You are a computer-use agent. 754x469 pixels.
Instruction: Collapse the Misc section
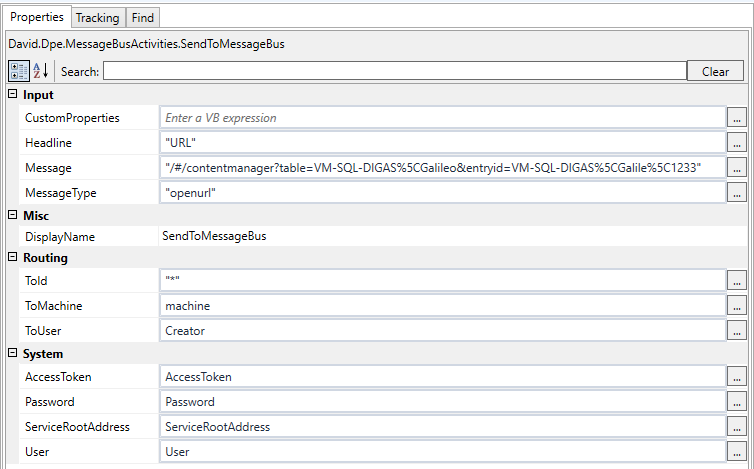[12, 215]
